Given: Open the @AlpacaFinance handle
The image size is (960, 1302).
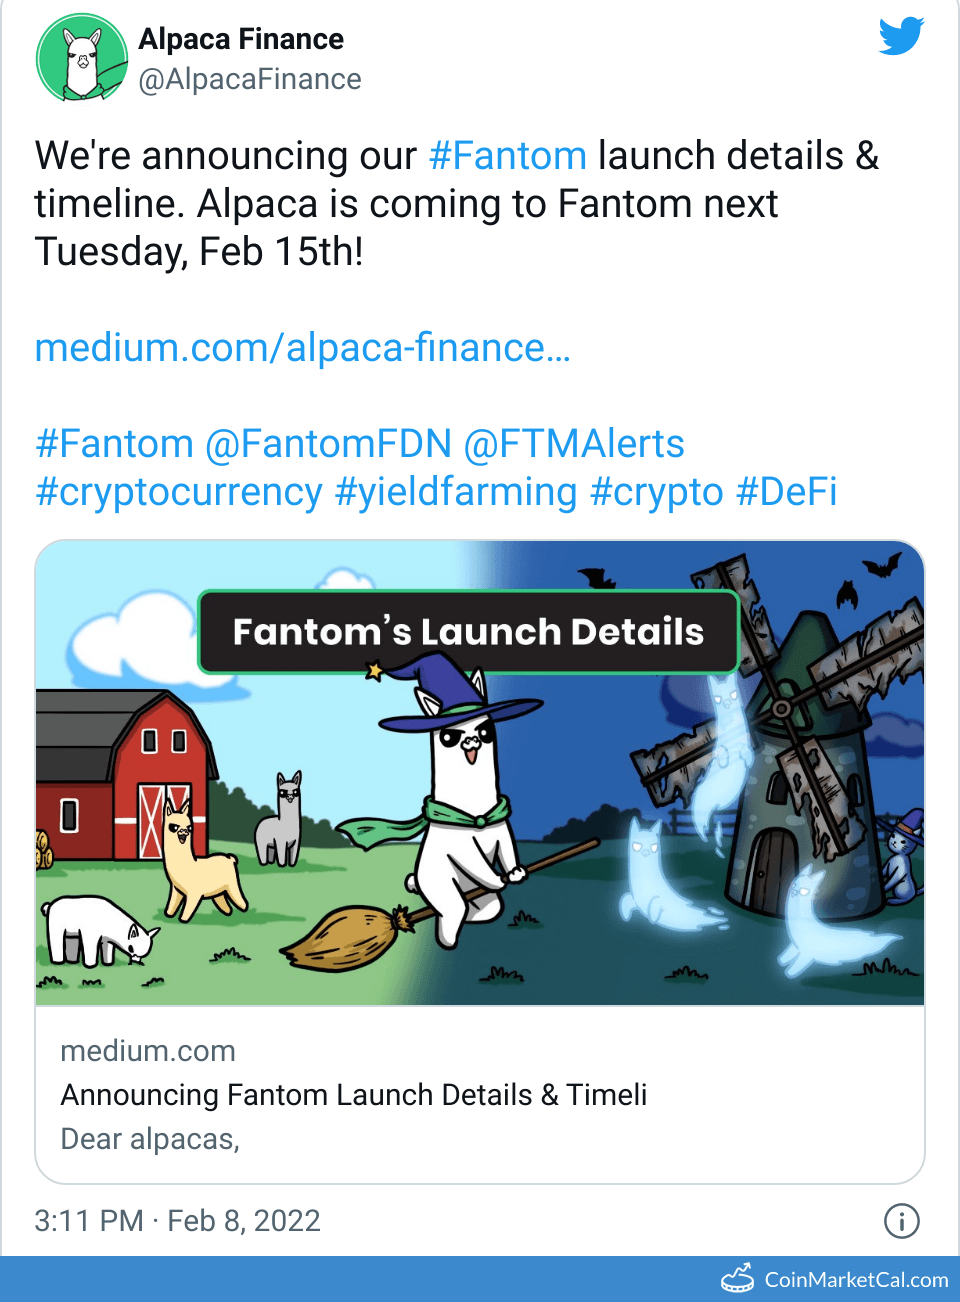Looking at the screenshot, I should pos(250,79).
